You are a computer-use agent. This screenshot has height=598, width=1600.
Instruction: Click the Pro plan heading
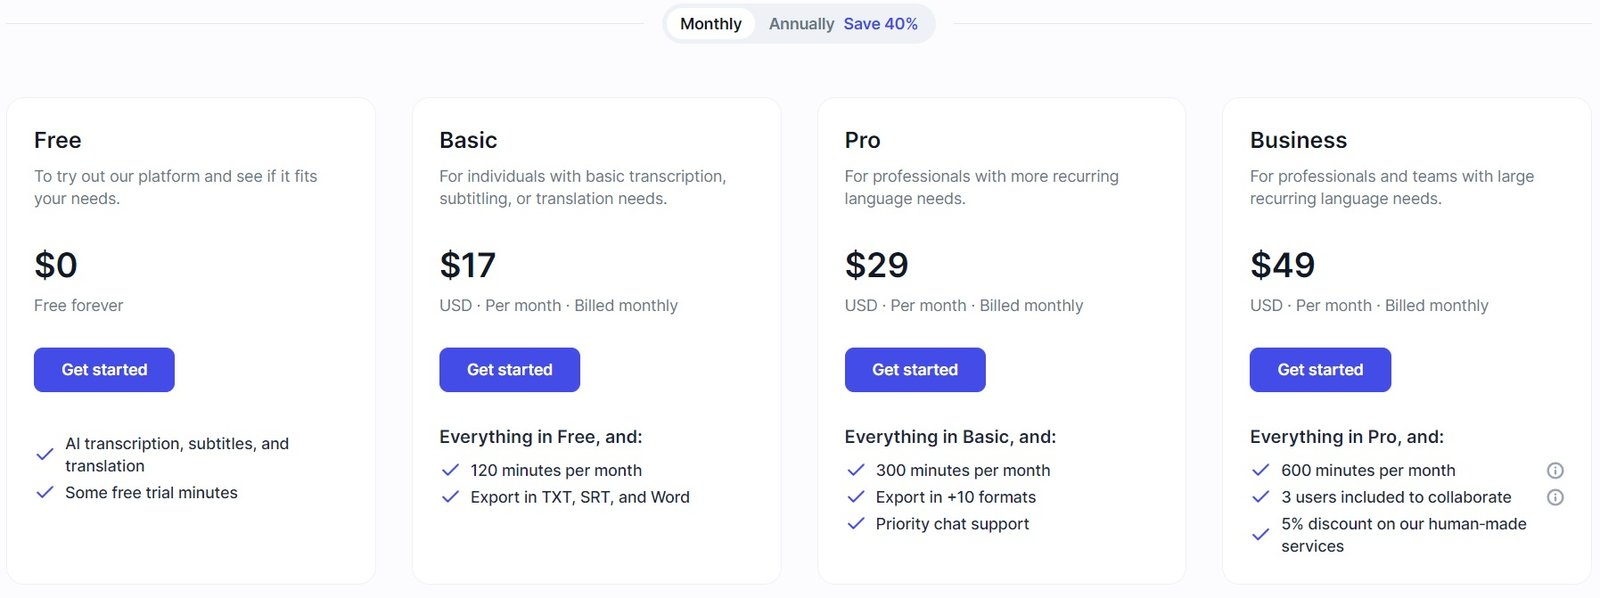(862, 140)
